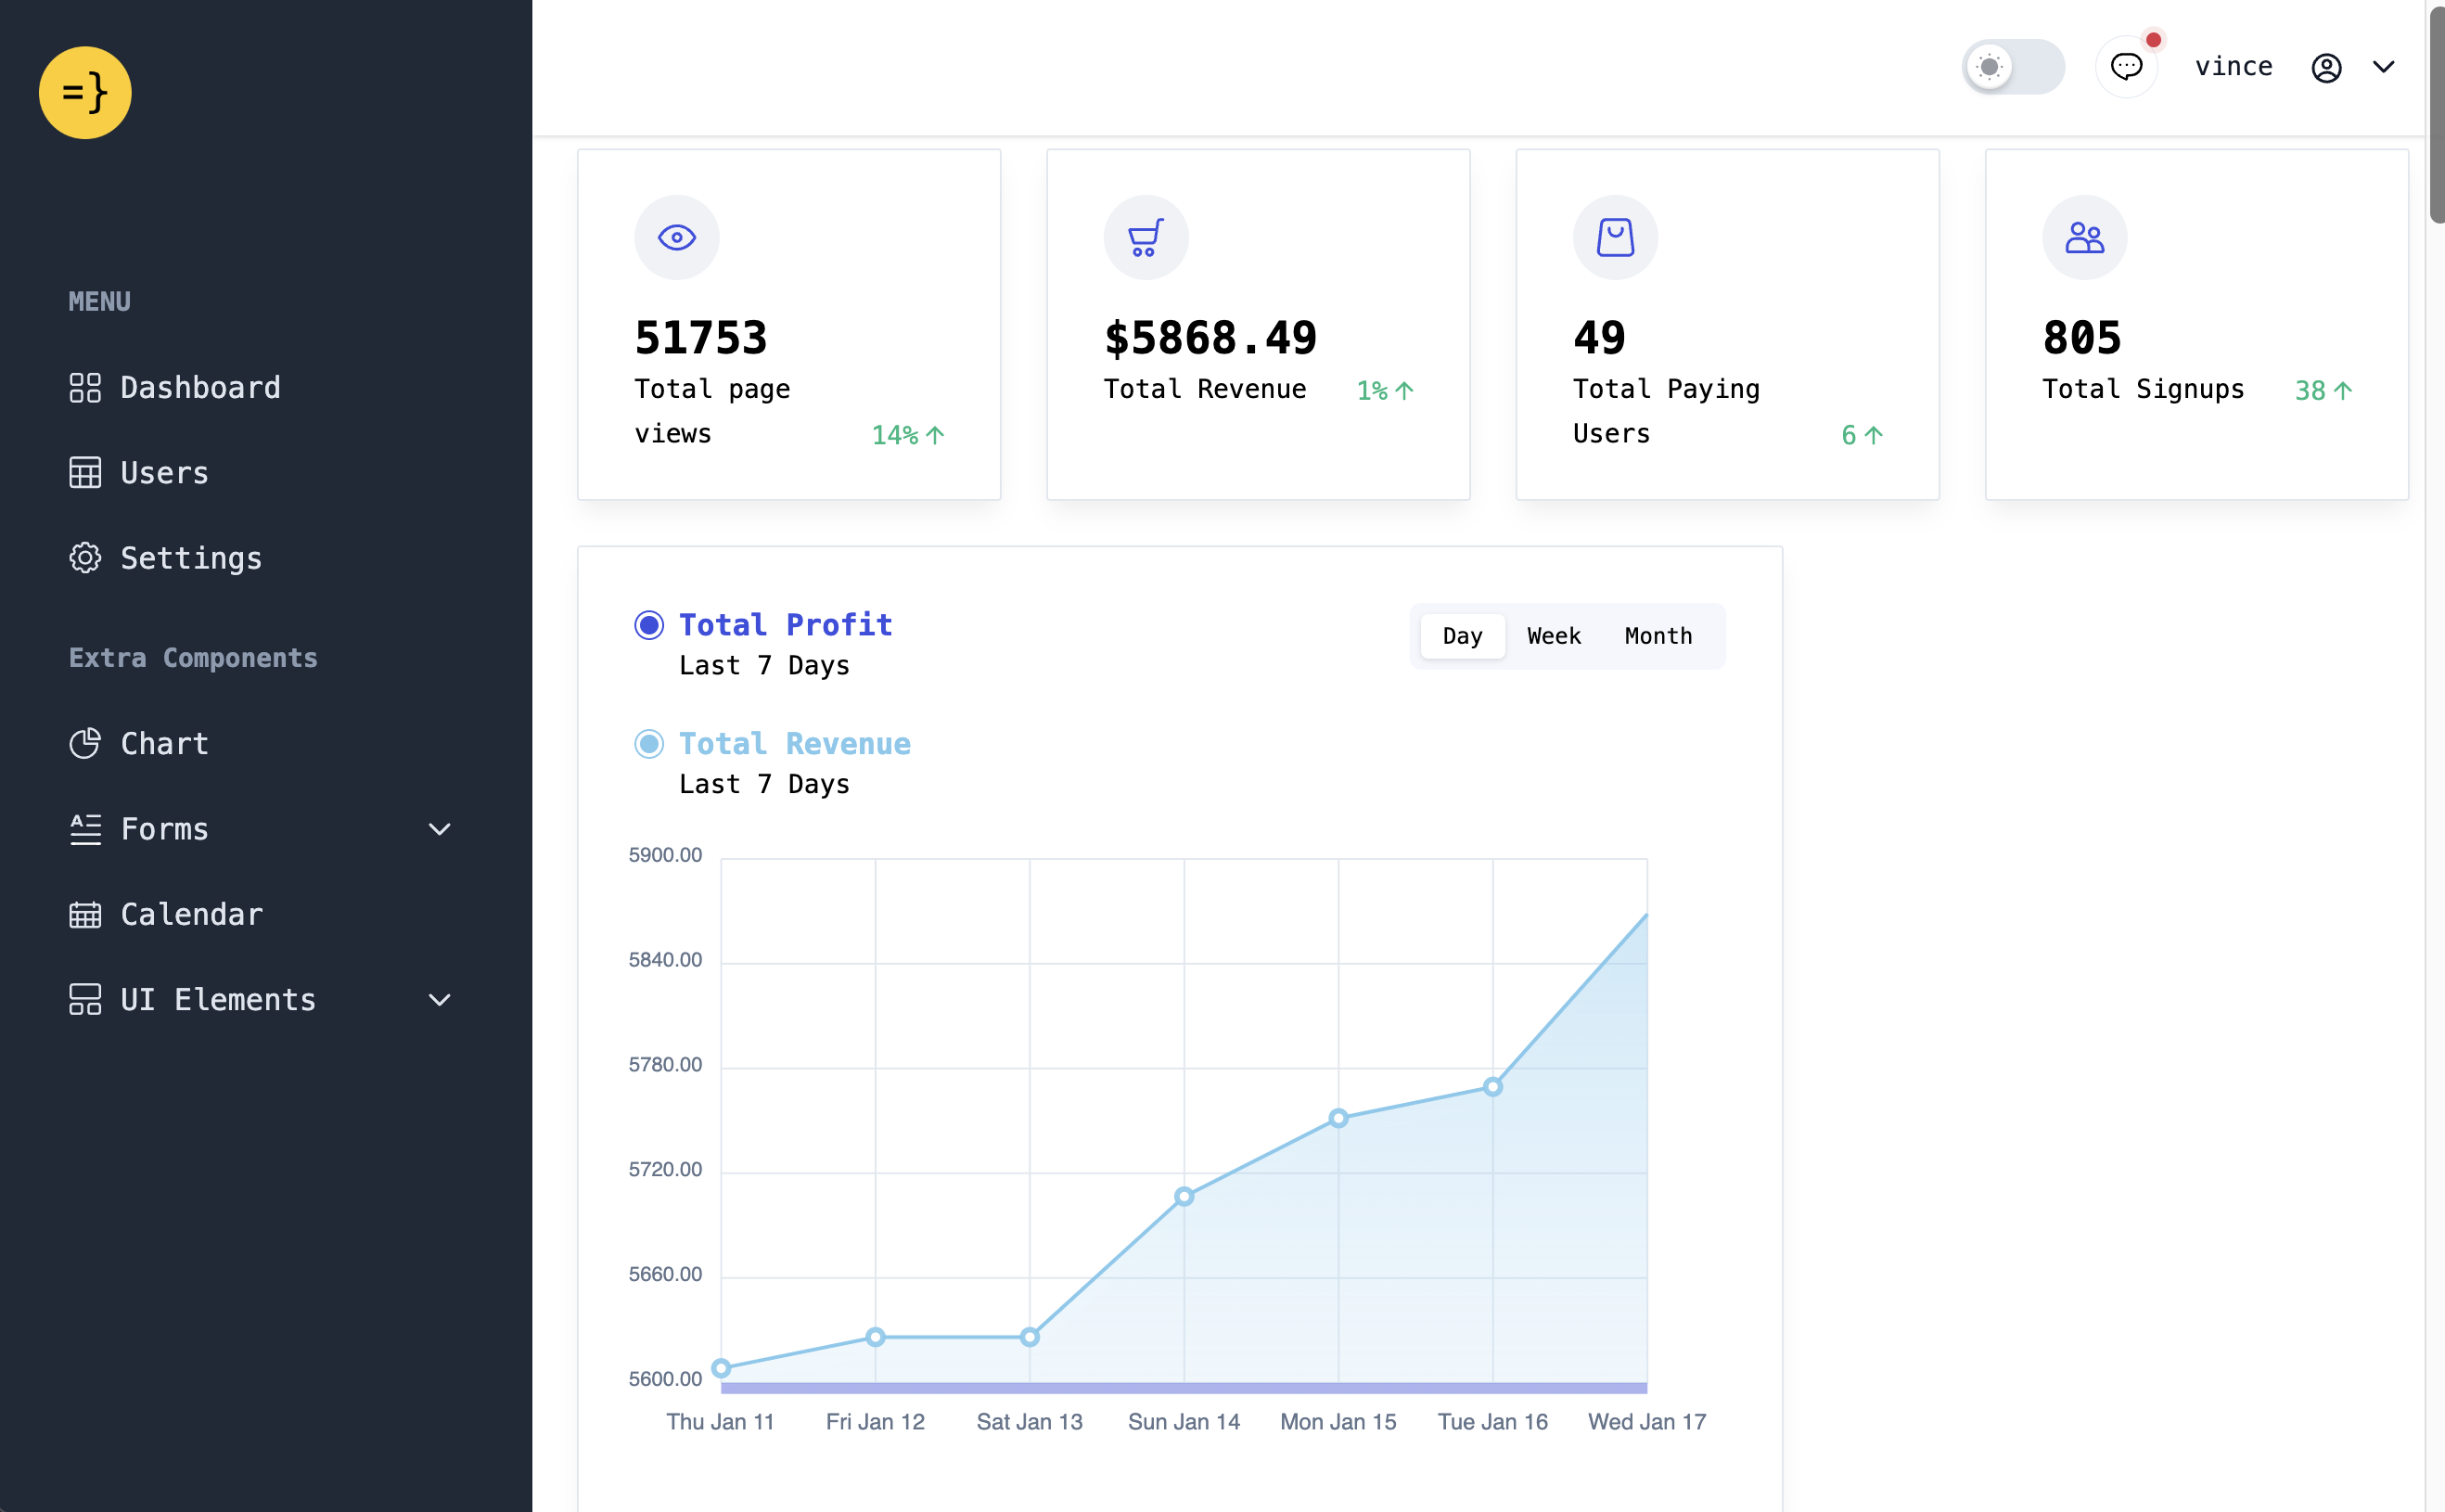This screenshot has height=1512, width=2445.
Task: Click the purple profit bar along chart bottom
Action: 1184,1388
